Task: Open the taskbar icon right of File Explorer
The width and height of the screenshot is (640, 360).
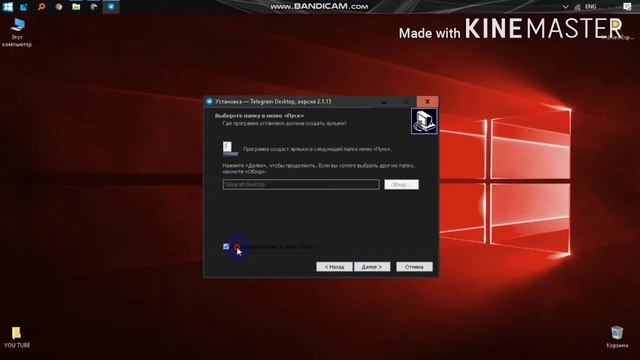Action: (94, 7)
